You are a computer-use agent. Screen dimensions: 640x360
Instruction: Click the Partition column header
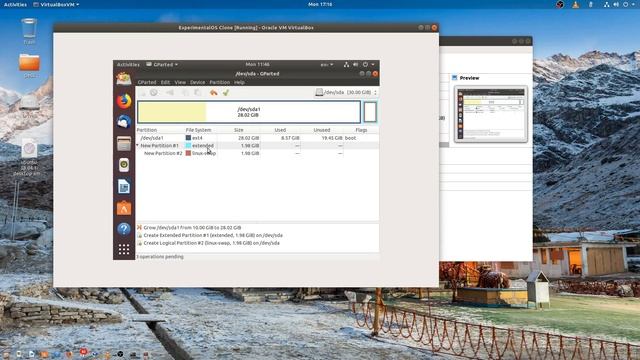pyautogui.click(x=147, y=130)
